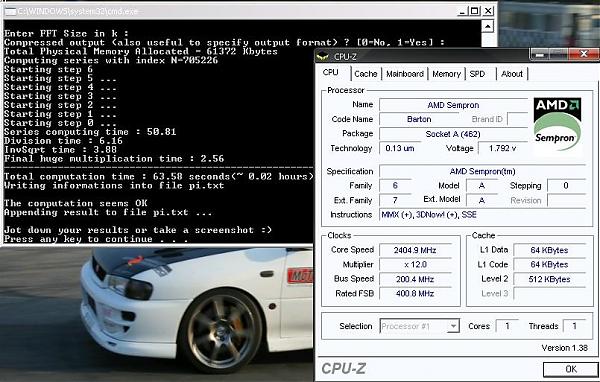Click the Ext. Family value '7'
The width and height of the screenshot is (600, 382).
(x=395, y=200)
